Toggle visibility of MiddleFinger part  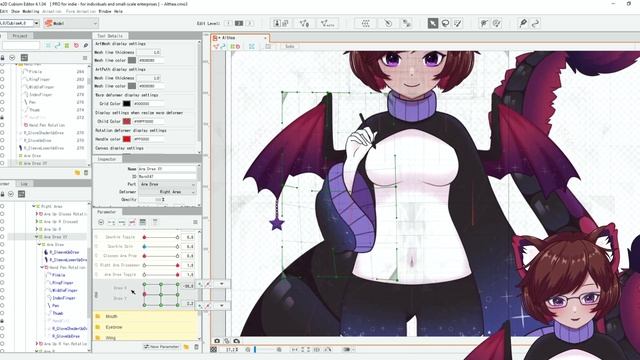[2, 87]
